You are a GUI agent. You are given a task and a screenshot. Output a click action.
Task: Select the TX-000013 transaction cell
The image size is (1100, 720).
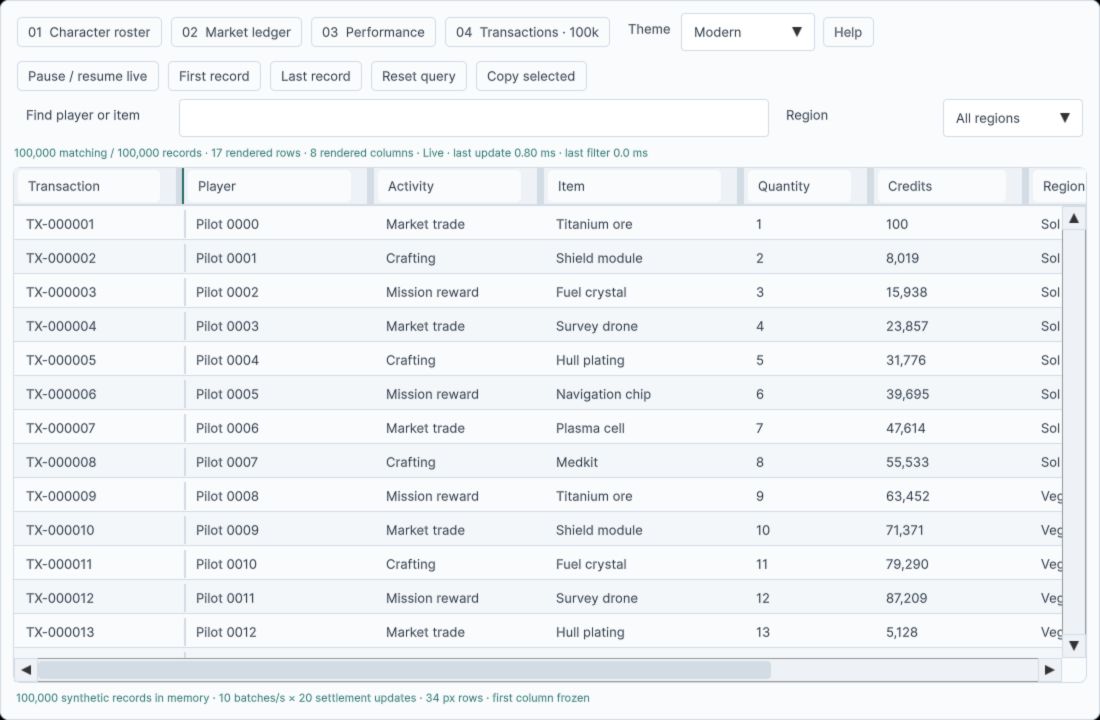point(99,632)
